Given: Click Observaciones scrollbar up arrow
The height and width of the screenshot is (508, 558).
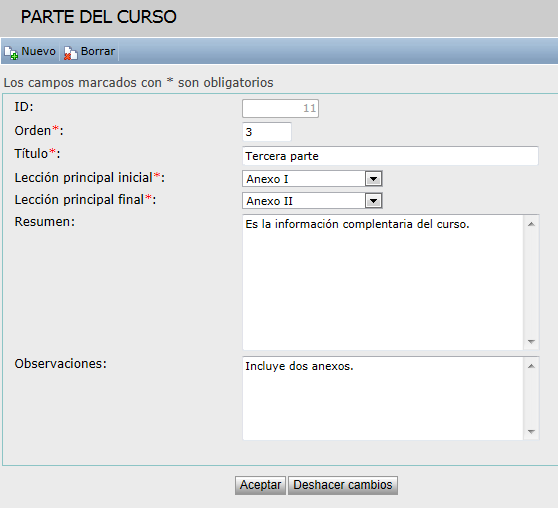Looking at the screenshot, I should (x=531, y=366).
